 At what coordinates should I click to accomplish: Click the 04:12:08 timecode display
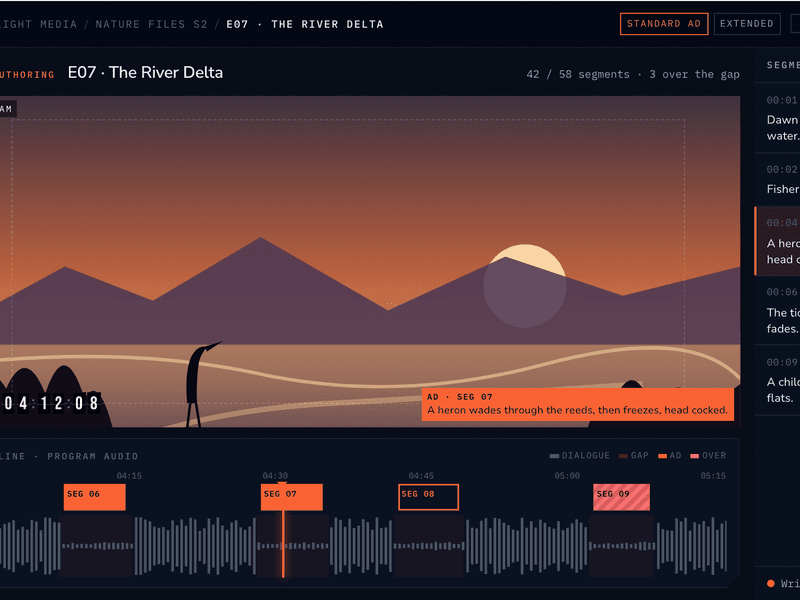(x=51, y=403)
